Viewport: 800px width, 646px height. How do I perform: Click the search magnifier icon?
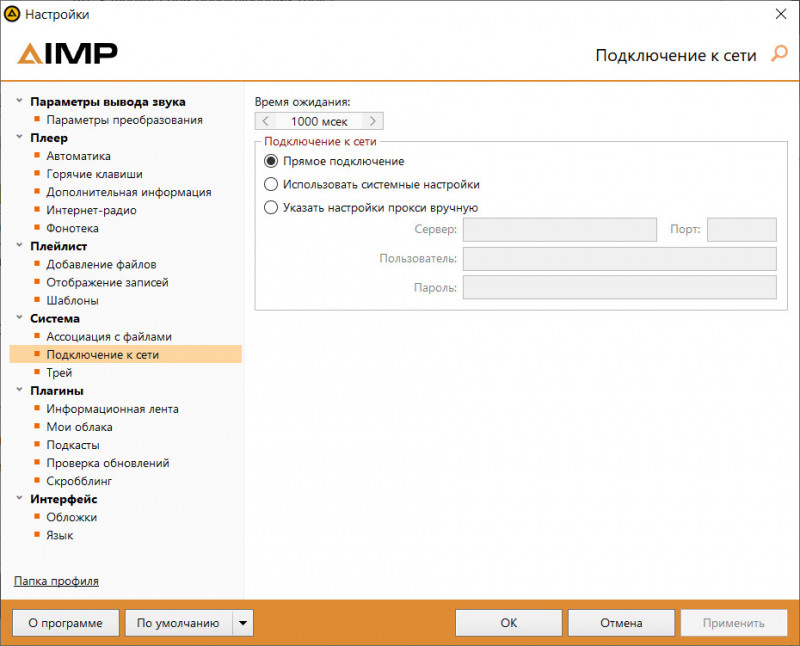pyautogui.click(x=780, y=54)
